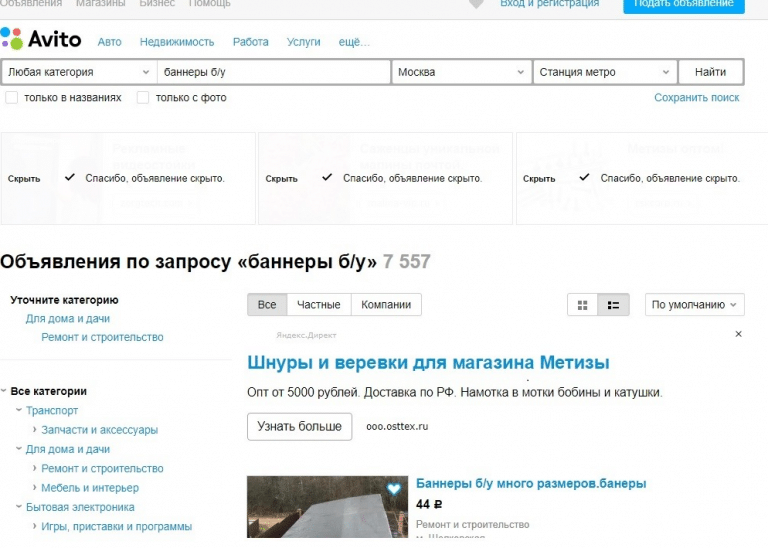Open the 'ещё…' navigation menu
Image resolution: width=768 pixels, height=548 pixels.
[354, 42]
